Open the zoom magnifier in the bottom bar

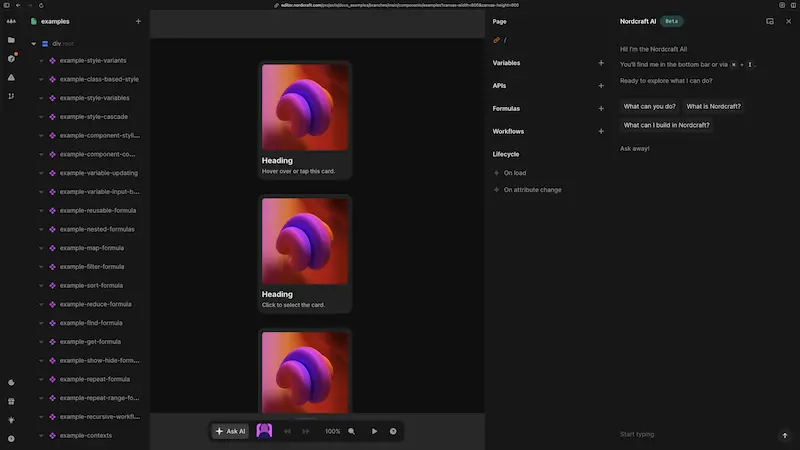coord(352,431)
